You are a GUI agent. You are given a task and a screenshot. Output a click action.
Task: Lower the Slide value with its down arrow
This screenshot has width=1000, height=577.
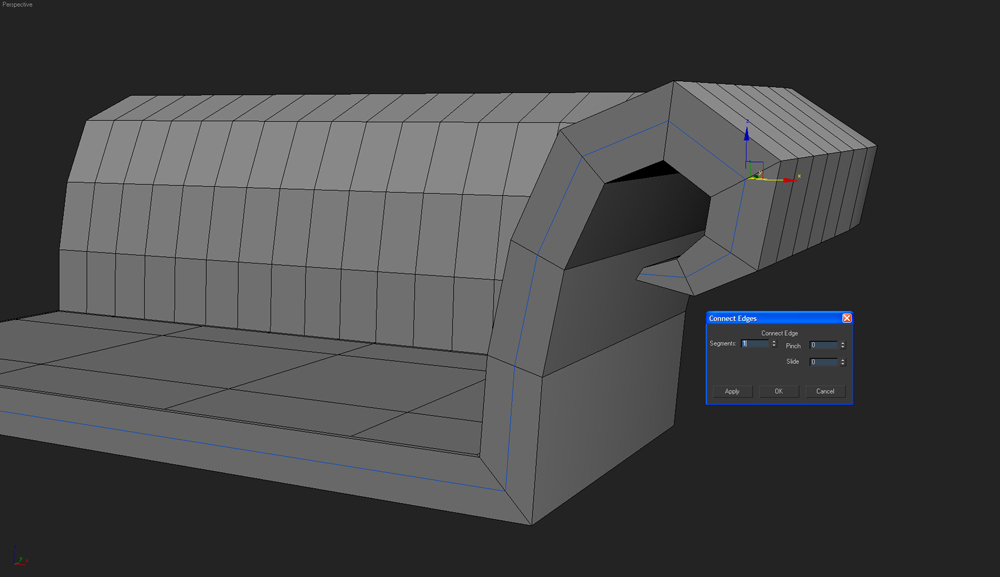[843, 365]
